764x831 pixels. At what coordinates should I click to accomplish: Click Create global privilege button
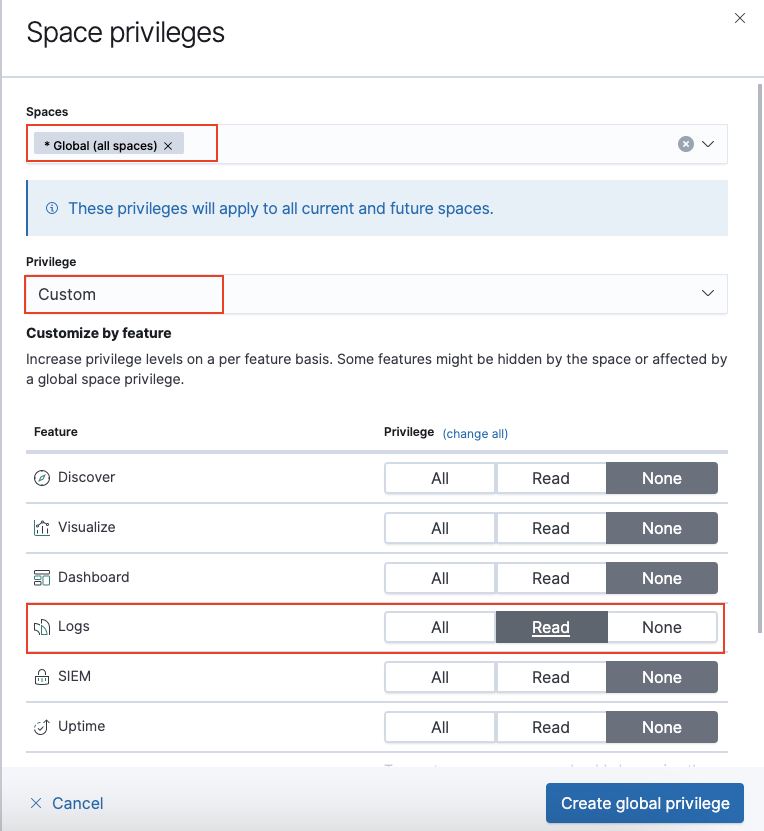pyautogui.click(x=645, y=803)
